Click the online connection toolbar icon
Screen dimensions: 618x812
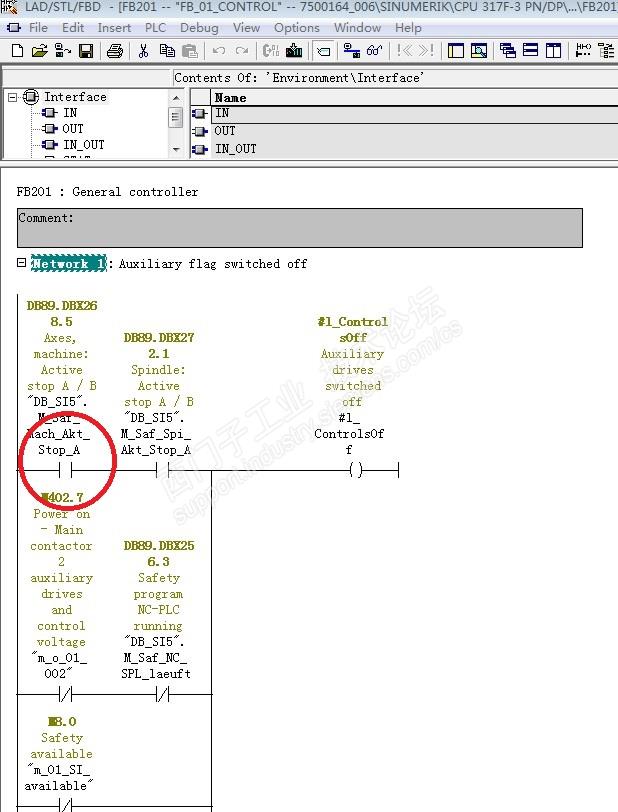(x=352, y=51)
